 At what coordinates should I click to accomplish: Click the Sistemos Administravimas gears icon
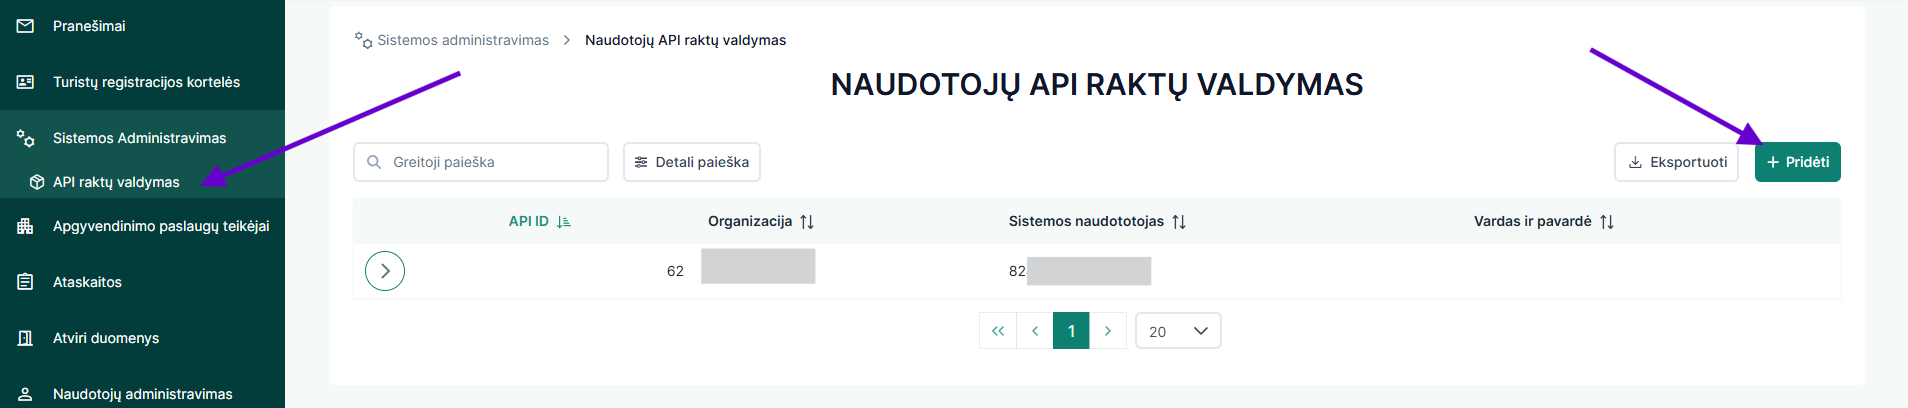pos(26,138)
